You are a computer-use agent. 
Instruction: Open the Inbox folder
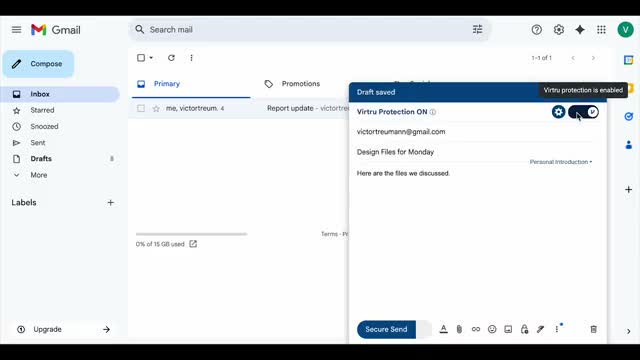pos(60,94)
